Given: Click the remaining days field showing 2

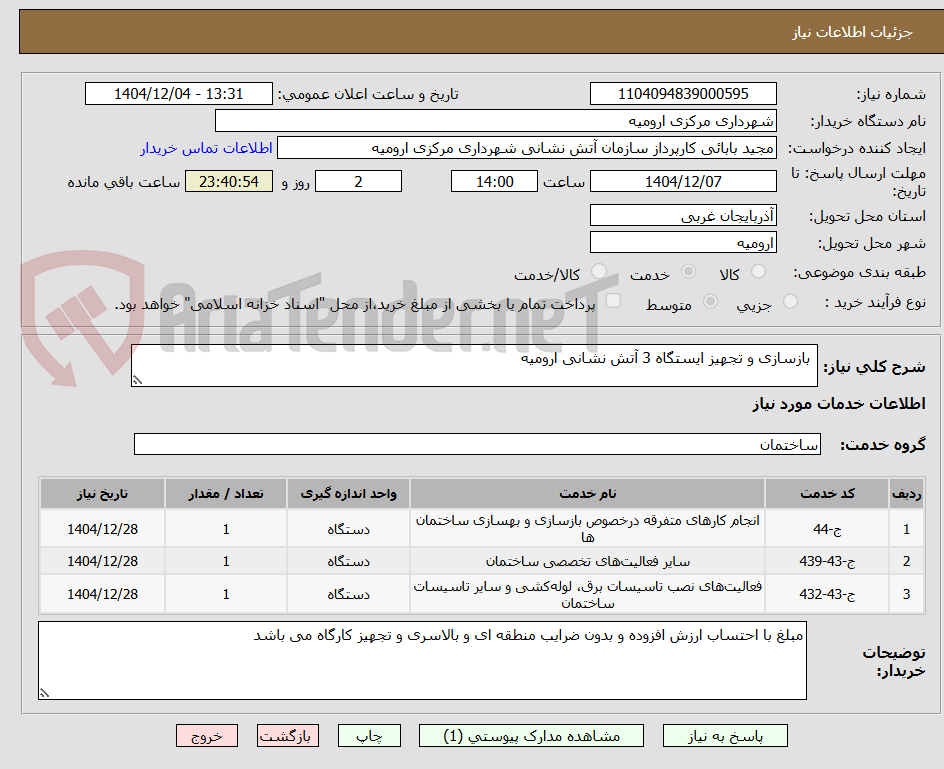Looking at the screenshot, I should point(358,181).
